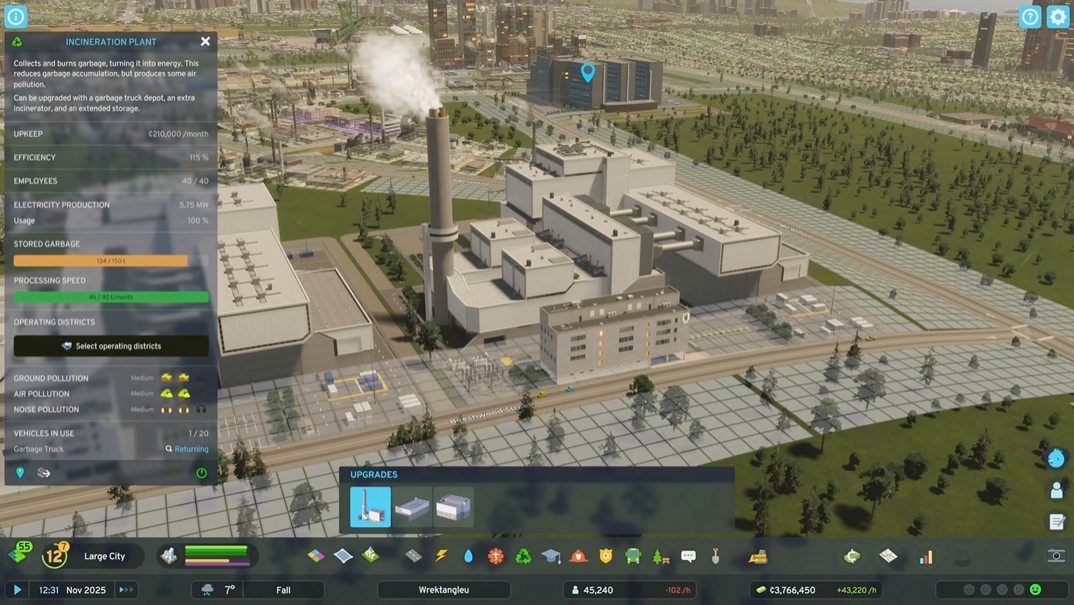Open the Garbage Management recycle menu
The image size is (1074, 605).
523,556
